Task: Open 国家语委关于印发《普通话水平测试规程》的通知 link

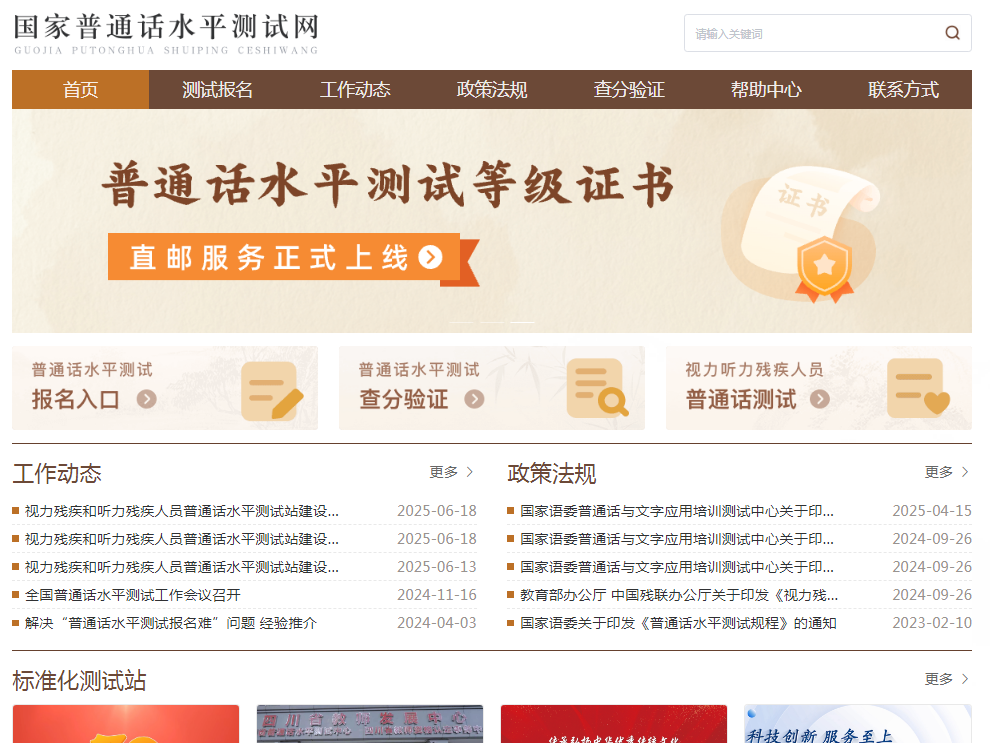Action: (x=678, y=623)
